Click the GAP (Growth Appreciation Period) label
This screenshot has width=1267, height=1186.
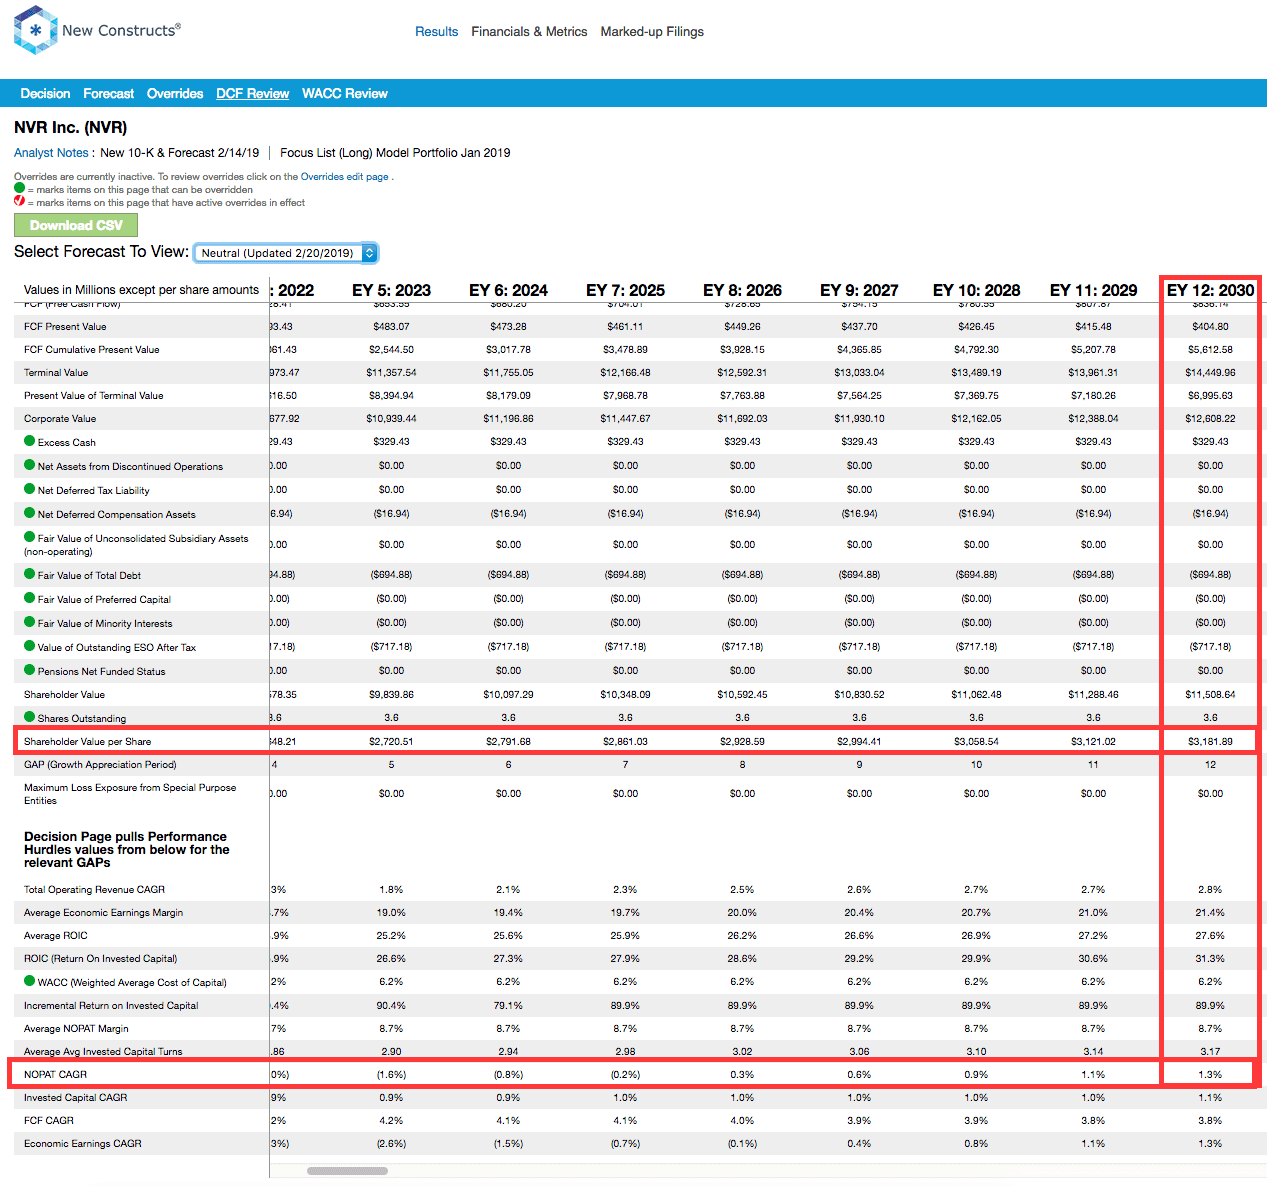click(x=100, y=764)
